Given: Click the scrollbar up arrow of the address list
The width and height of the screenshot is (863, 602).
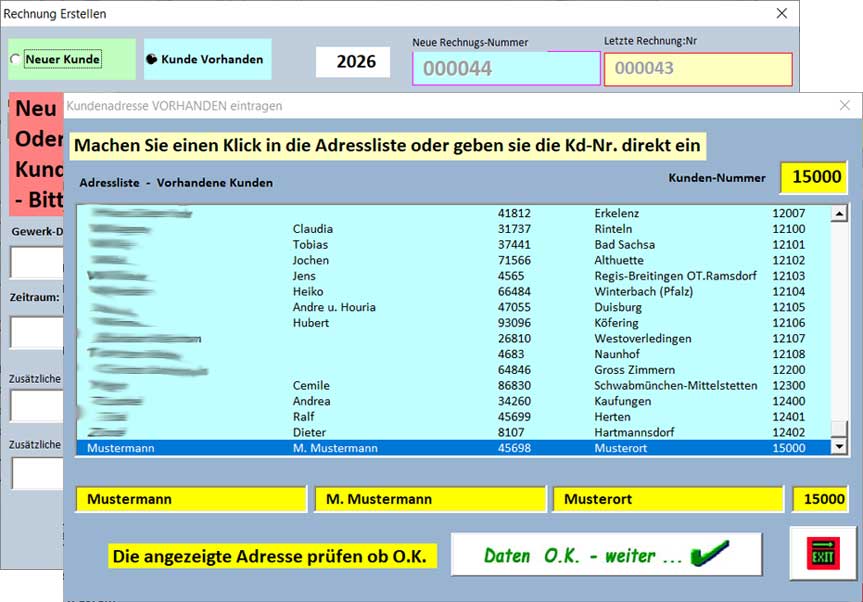Looking at the screenshot, I should click(840, 211).
